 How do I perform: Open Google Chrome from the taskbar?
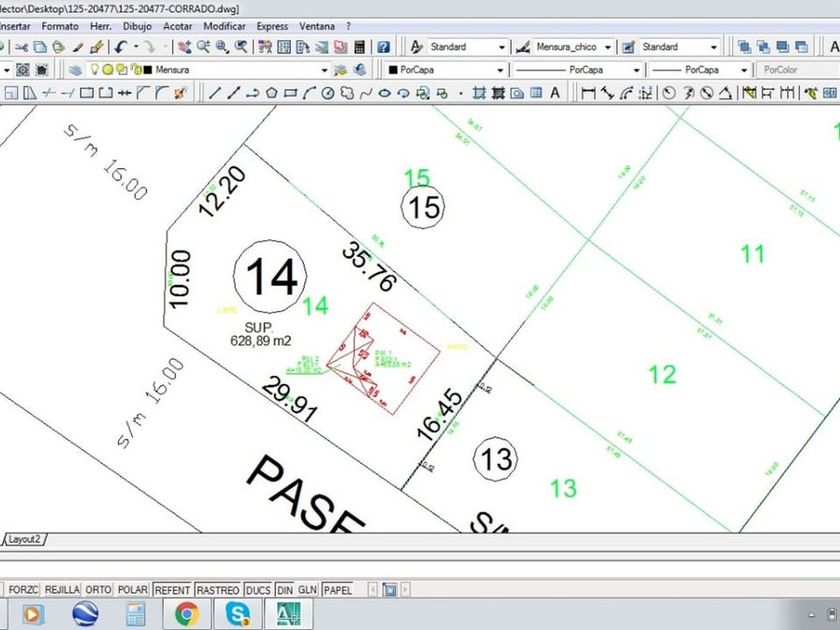185,613
